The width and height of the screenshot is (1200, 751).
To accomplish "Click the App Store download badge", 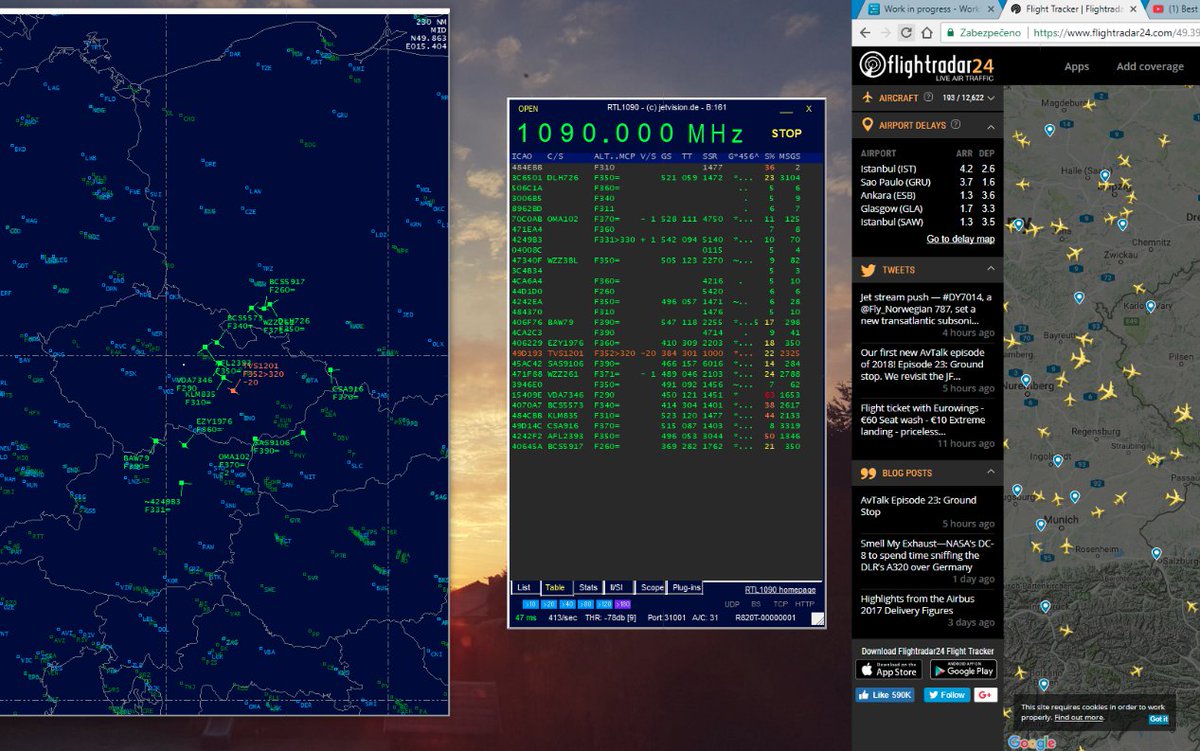I will (x=890, y=670).
